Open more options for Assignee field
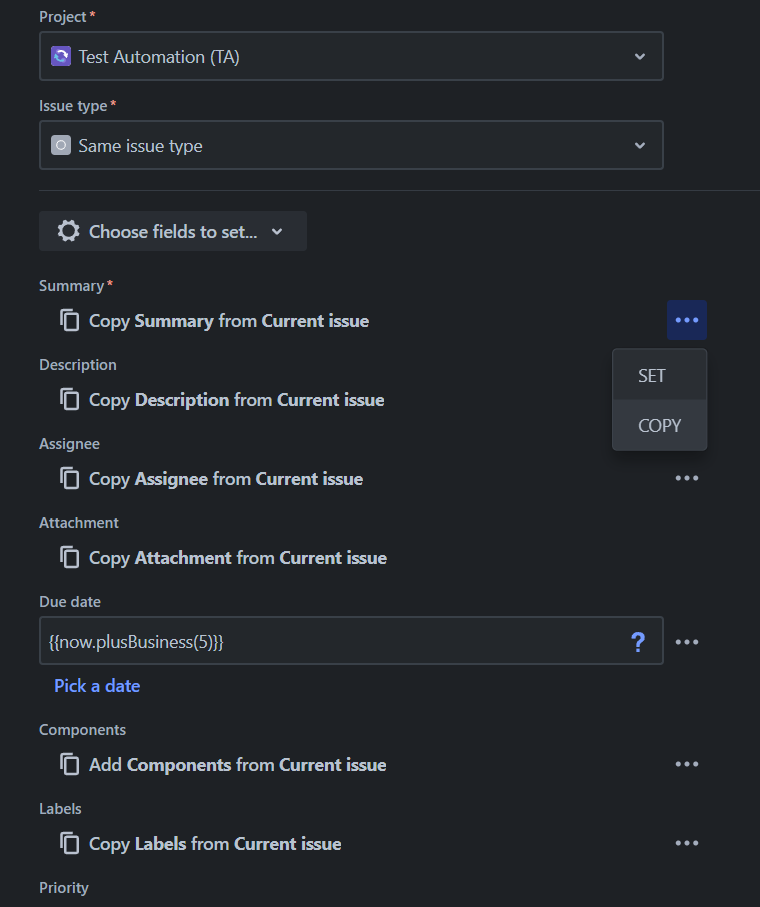Viewport: 760px width, 907px height. point(687,478)
